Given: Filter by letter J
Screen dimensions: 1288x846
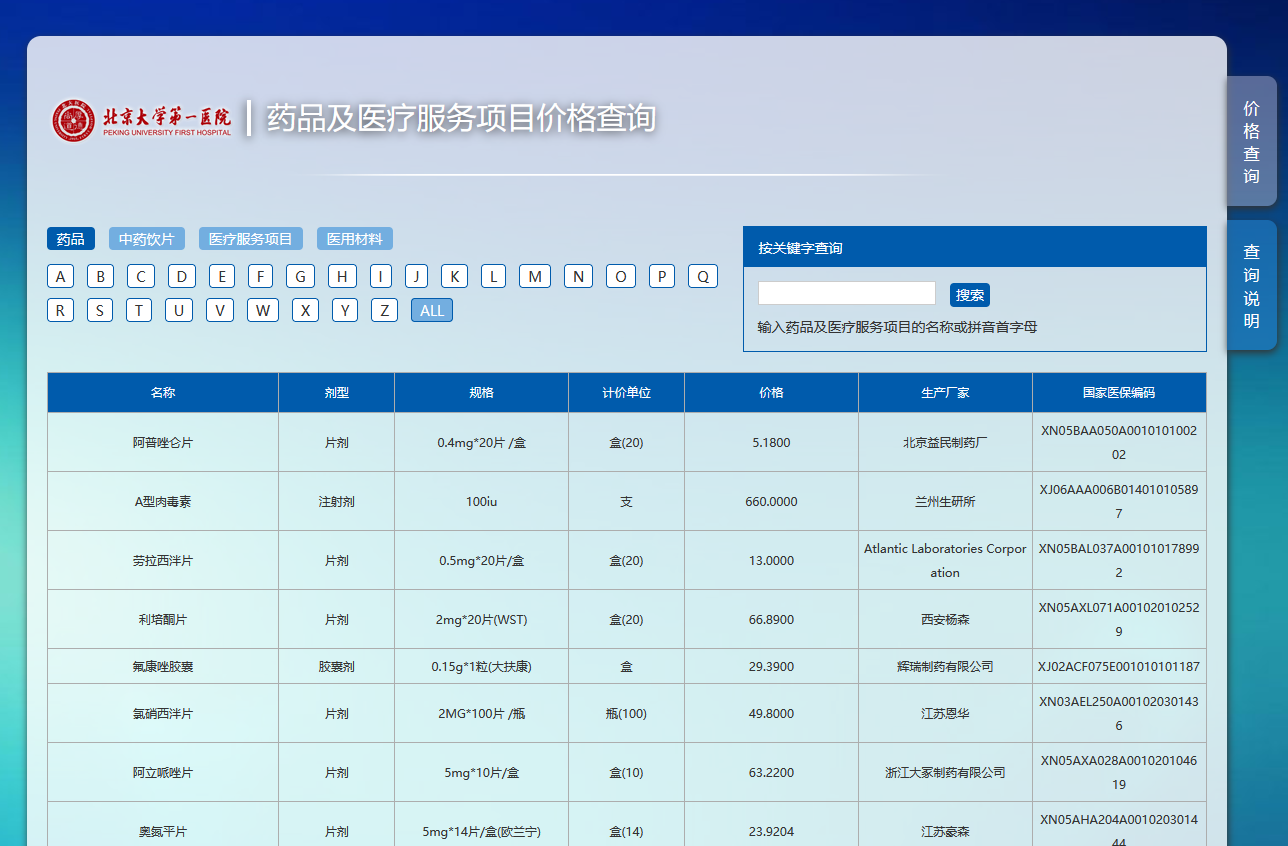Looking at the screenshot, I should 416,277.
